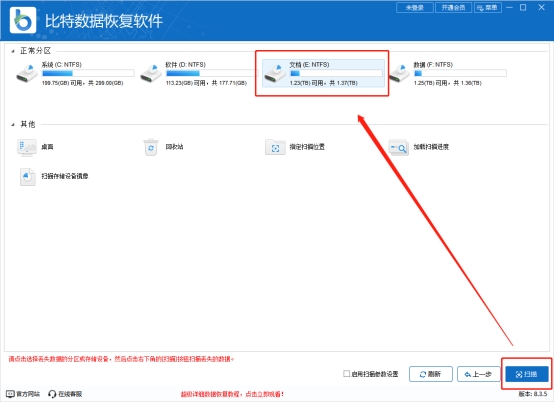Viewport: 554px width, 402px height.
Task: Click the D: drive usage bar
Action: coord(212,73)
